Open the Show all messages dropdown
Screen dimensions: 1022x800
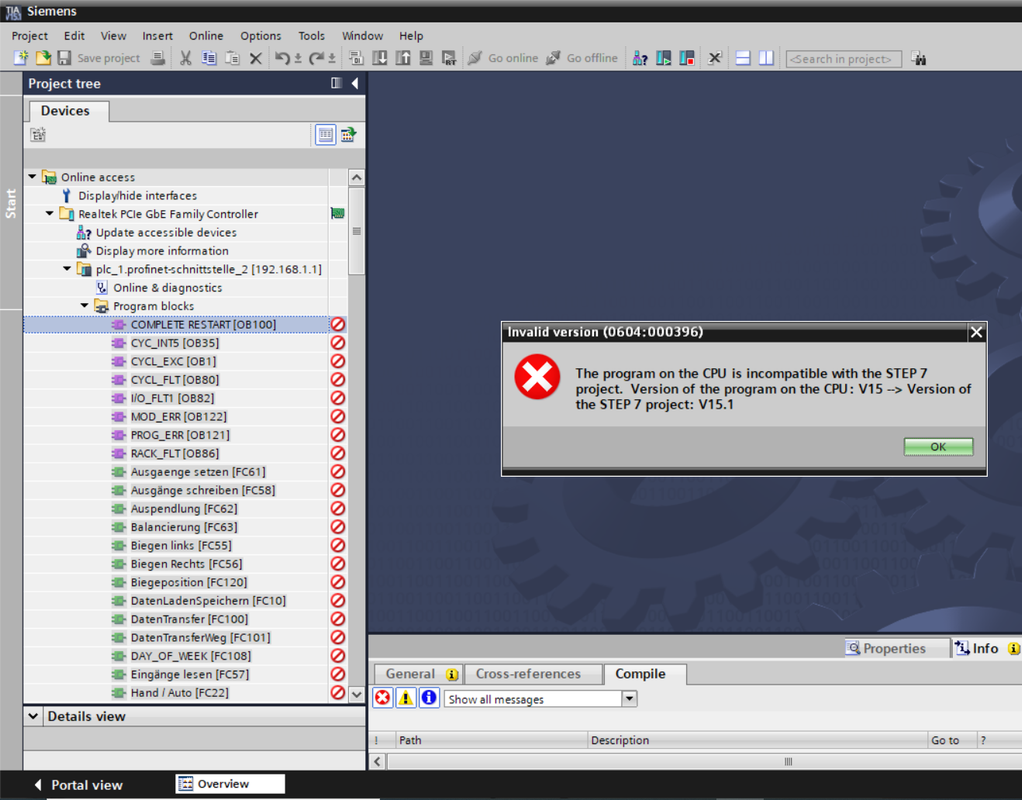[629, 699]
